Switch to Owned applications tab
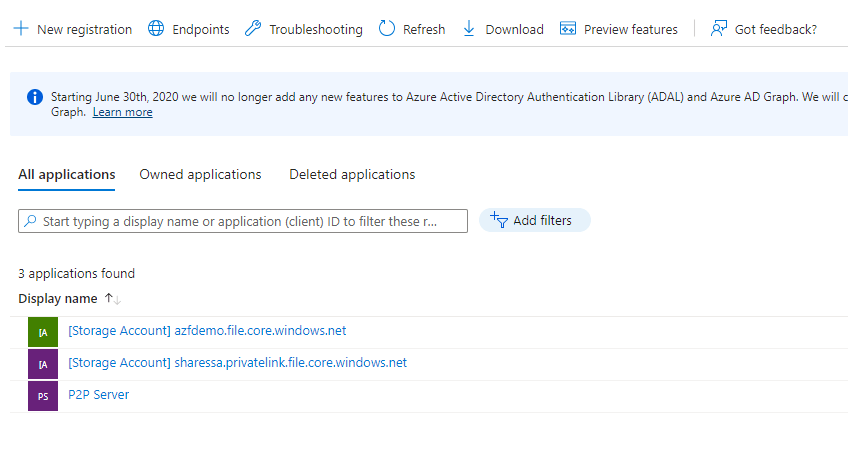The height and width of the screenshot is (452, 848). click(x=200, y=174)
